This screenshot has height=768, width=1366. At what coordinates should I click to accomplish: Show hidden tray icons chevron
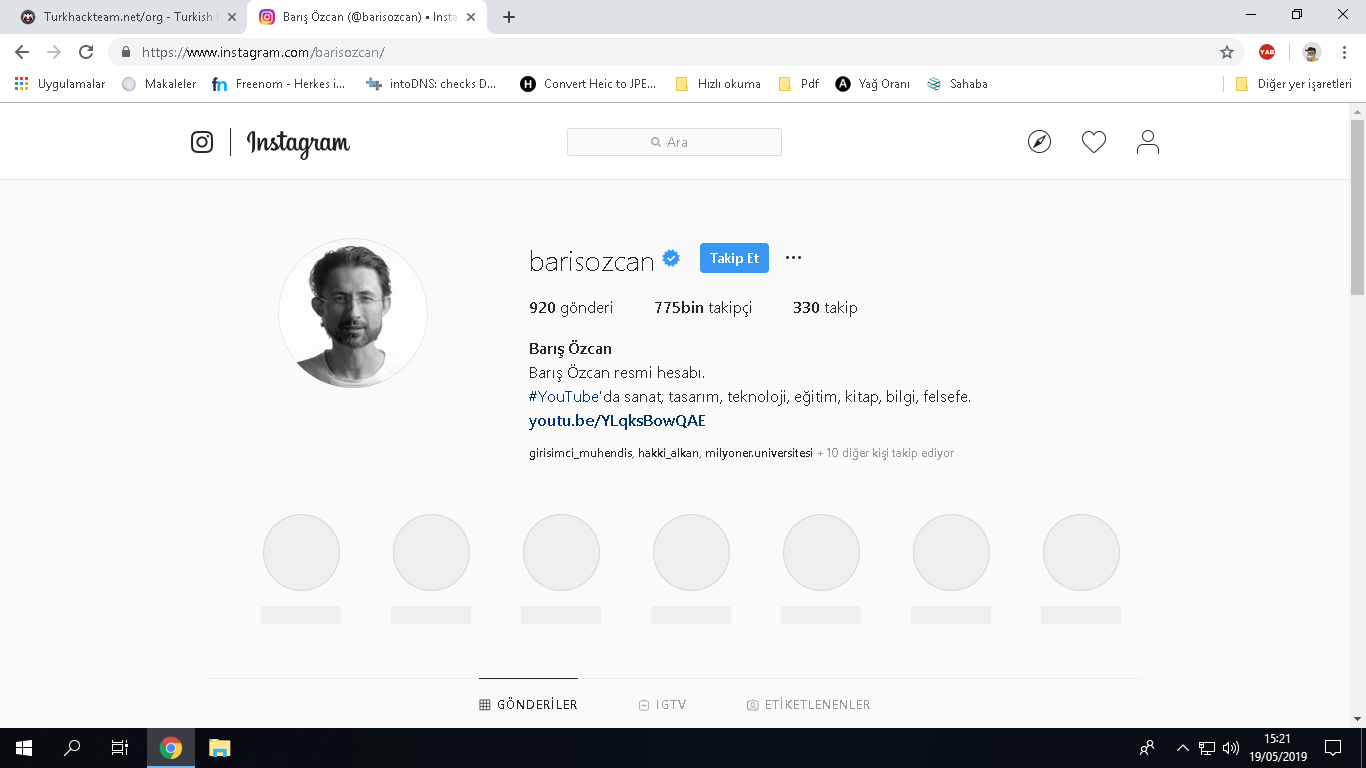click(1183, 748)
